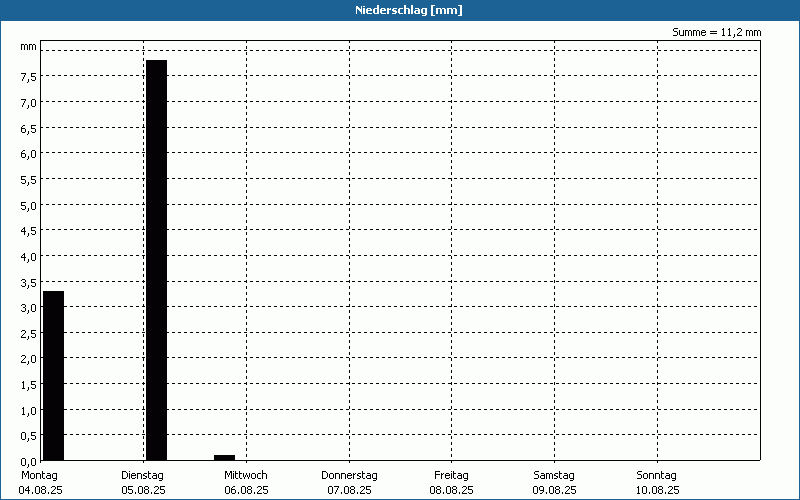This screenshot has width=800, height=500.
Task: Click the mm unit label on y-axis
Action: point(29,47)
